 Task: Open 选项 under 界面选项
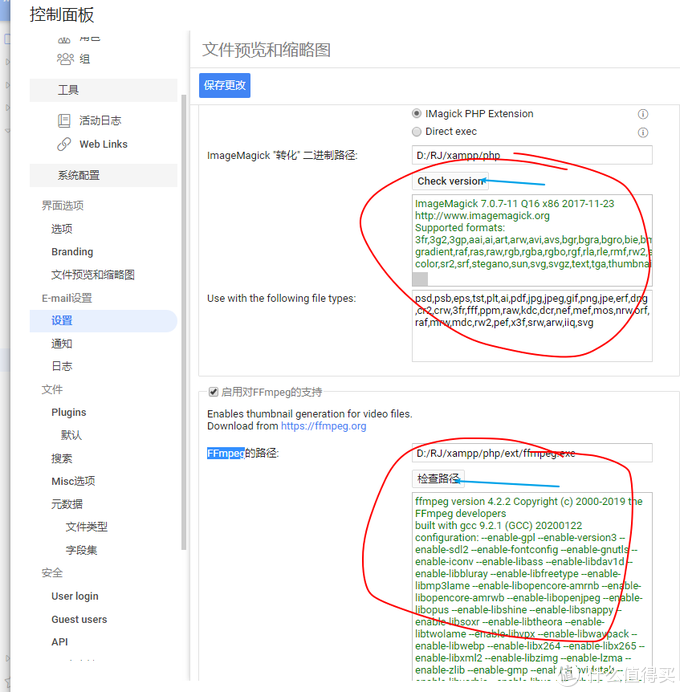[62, 229]
